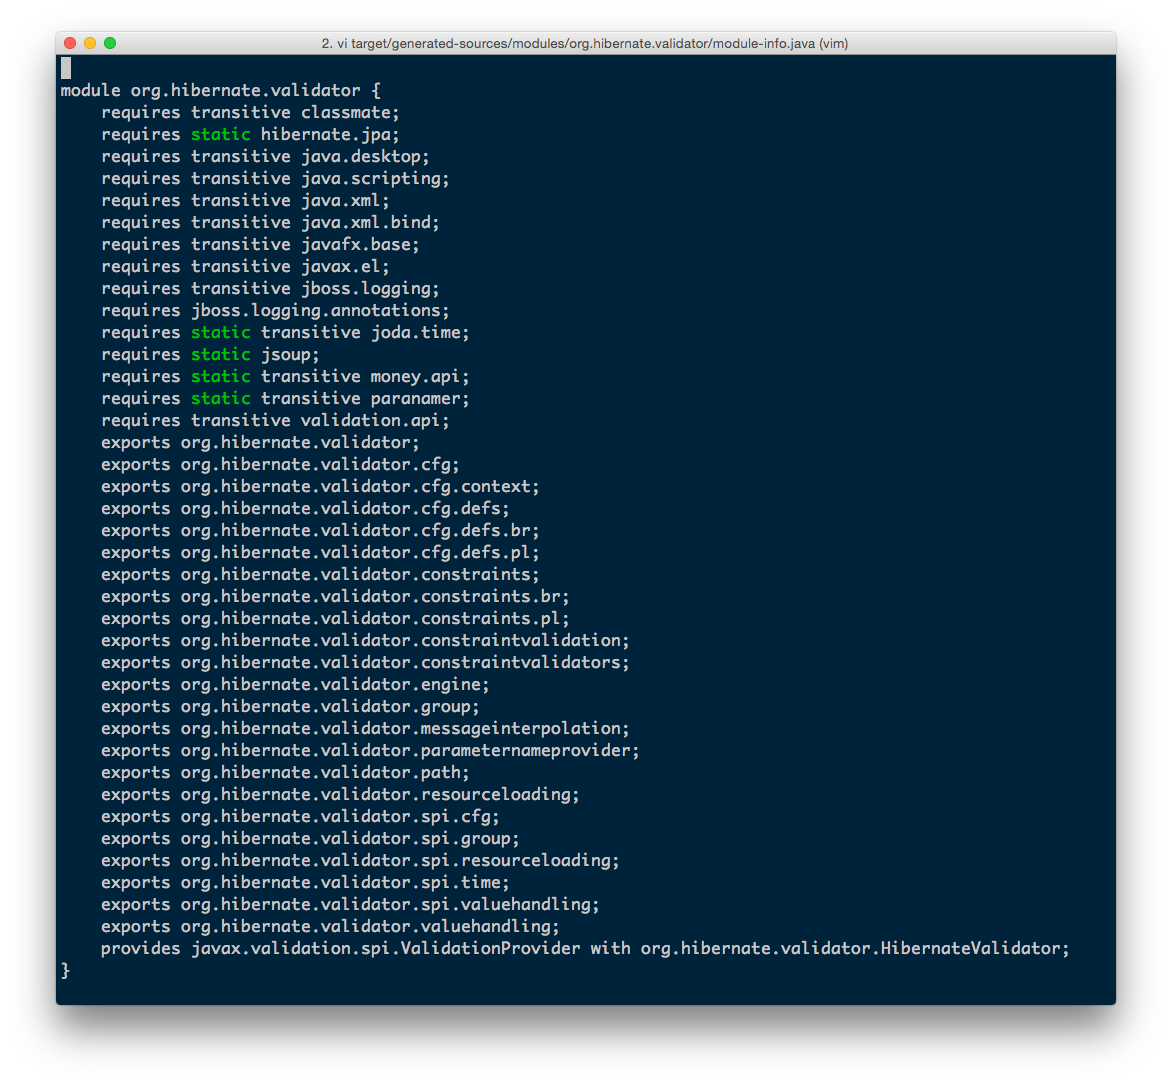Screen dimensions: 1172x1085
Task: Click the cursor block in the top-left corner
Action: 66,67
